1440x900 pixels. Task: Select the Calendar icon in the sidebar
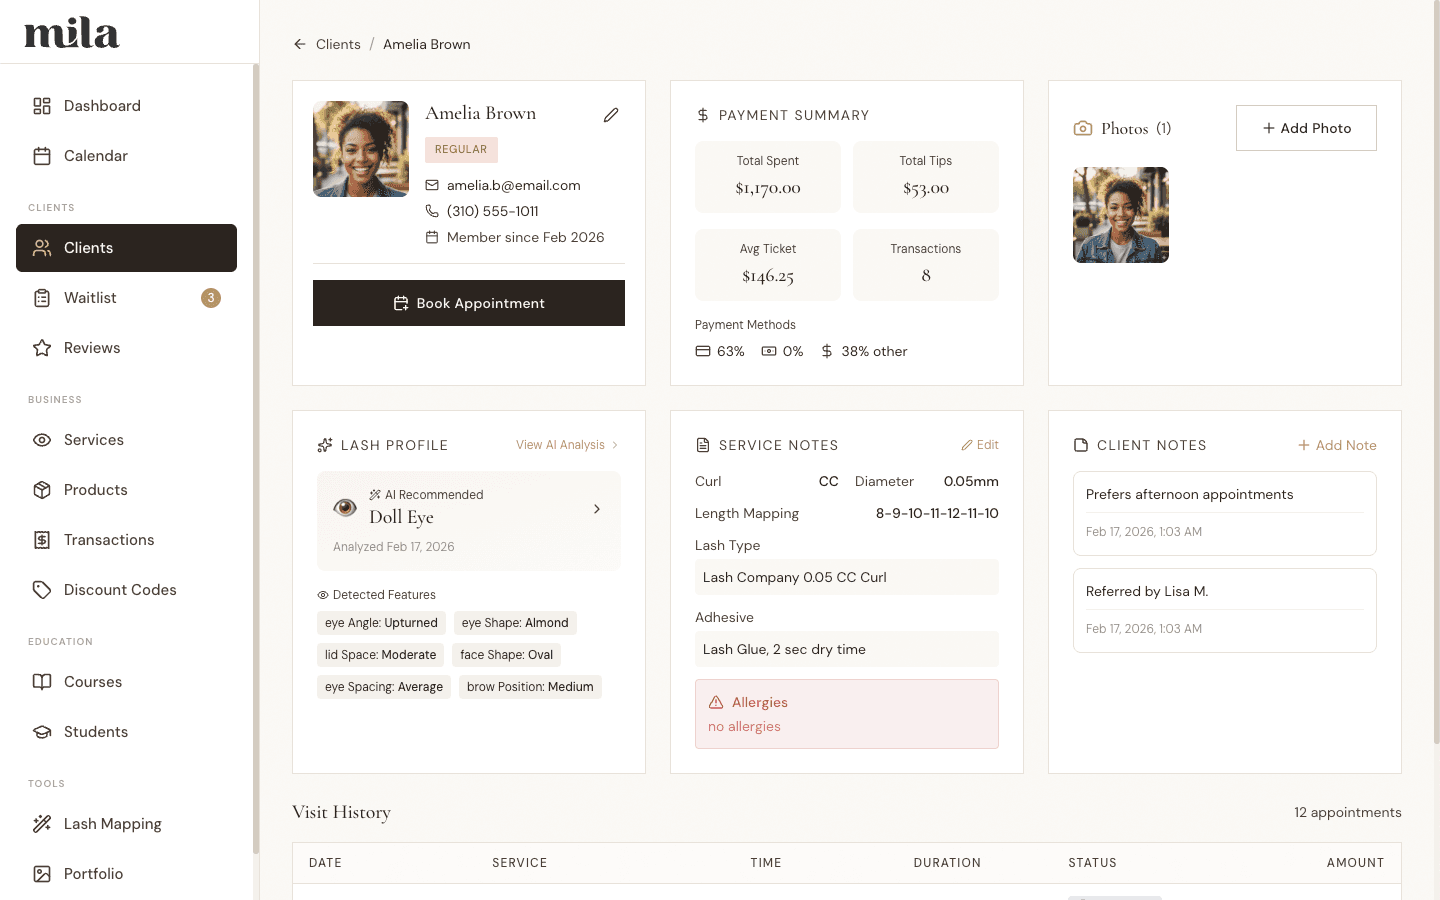42,156
